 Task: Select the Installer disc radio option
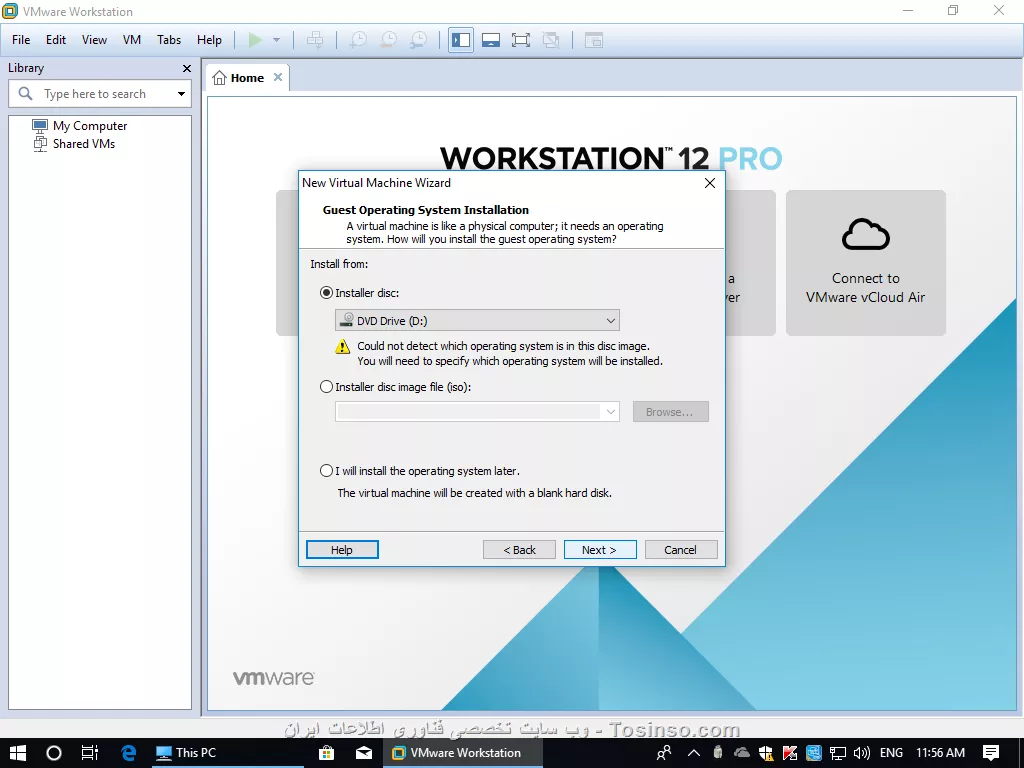[326, 293]
